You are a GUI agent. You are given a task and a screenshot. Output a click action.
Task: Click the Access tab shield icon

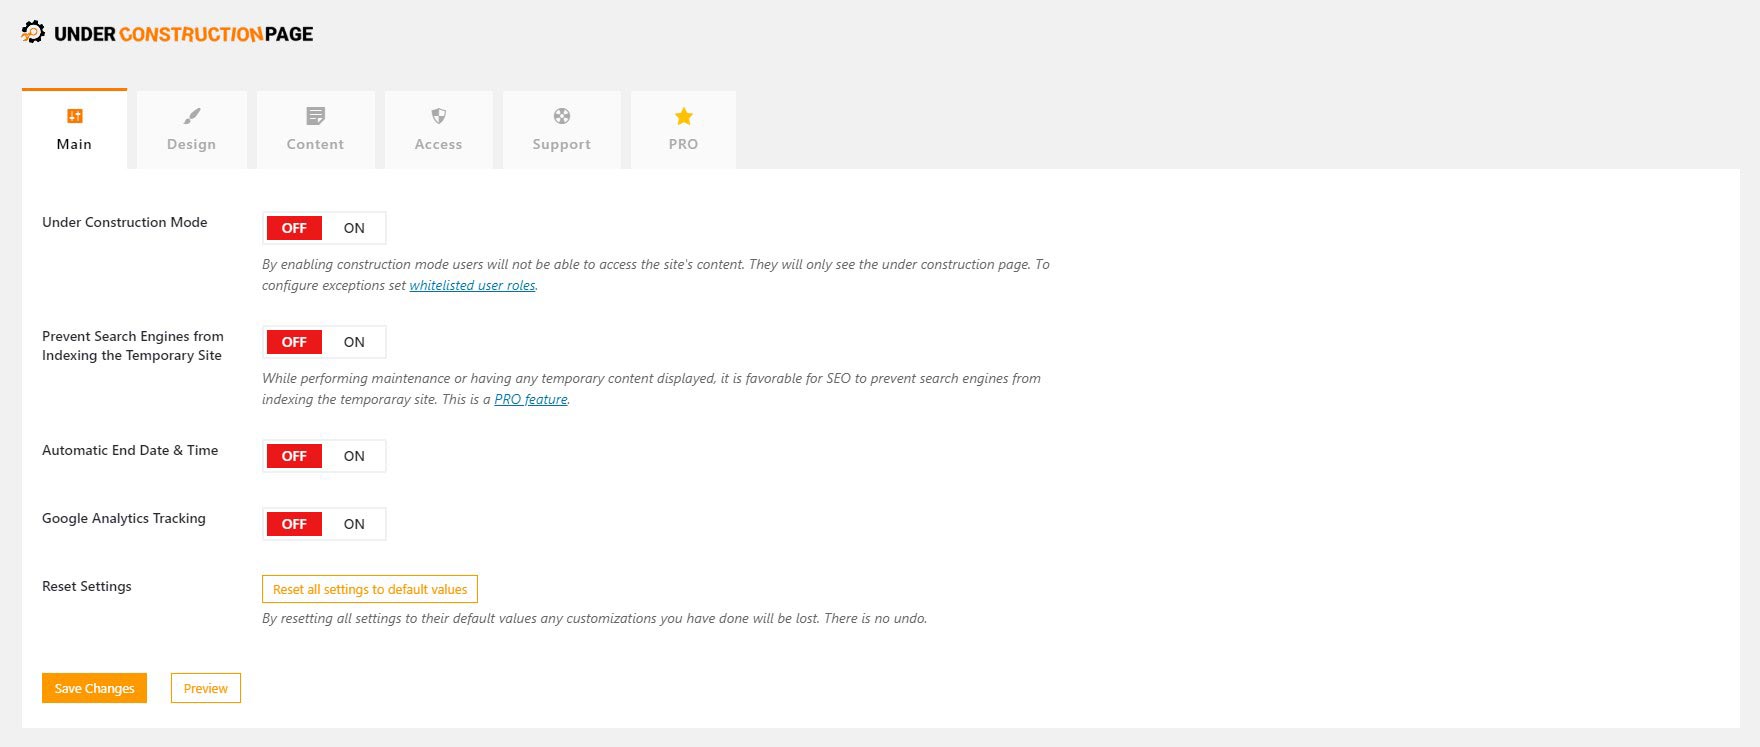tap(438, 116)
